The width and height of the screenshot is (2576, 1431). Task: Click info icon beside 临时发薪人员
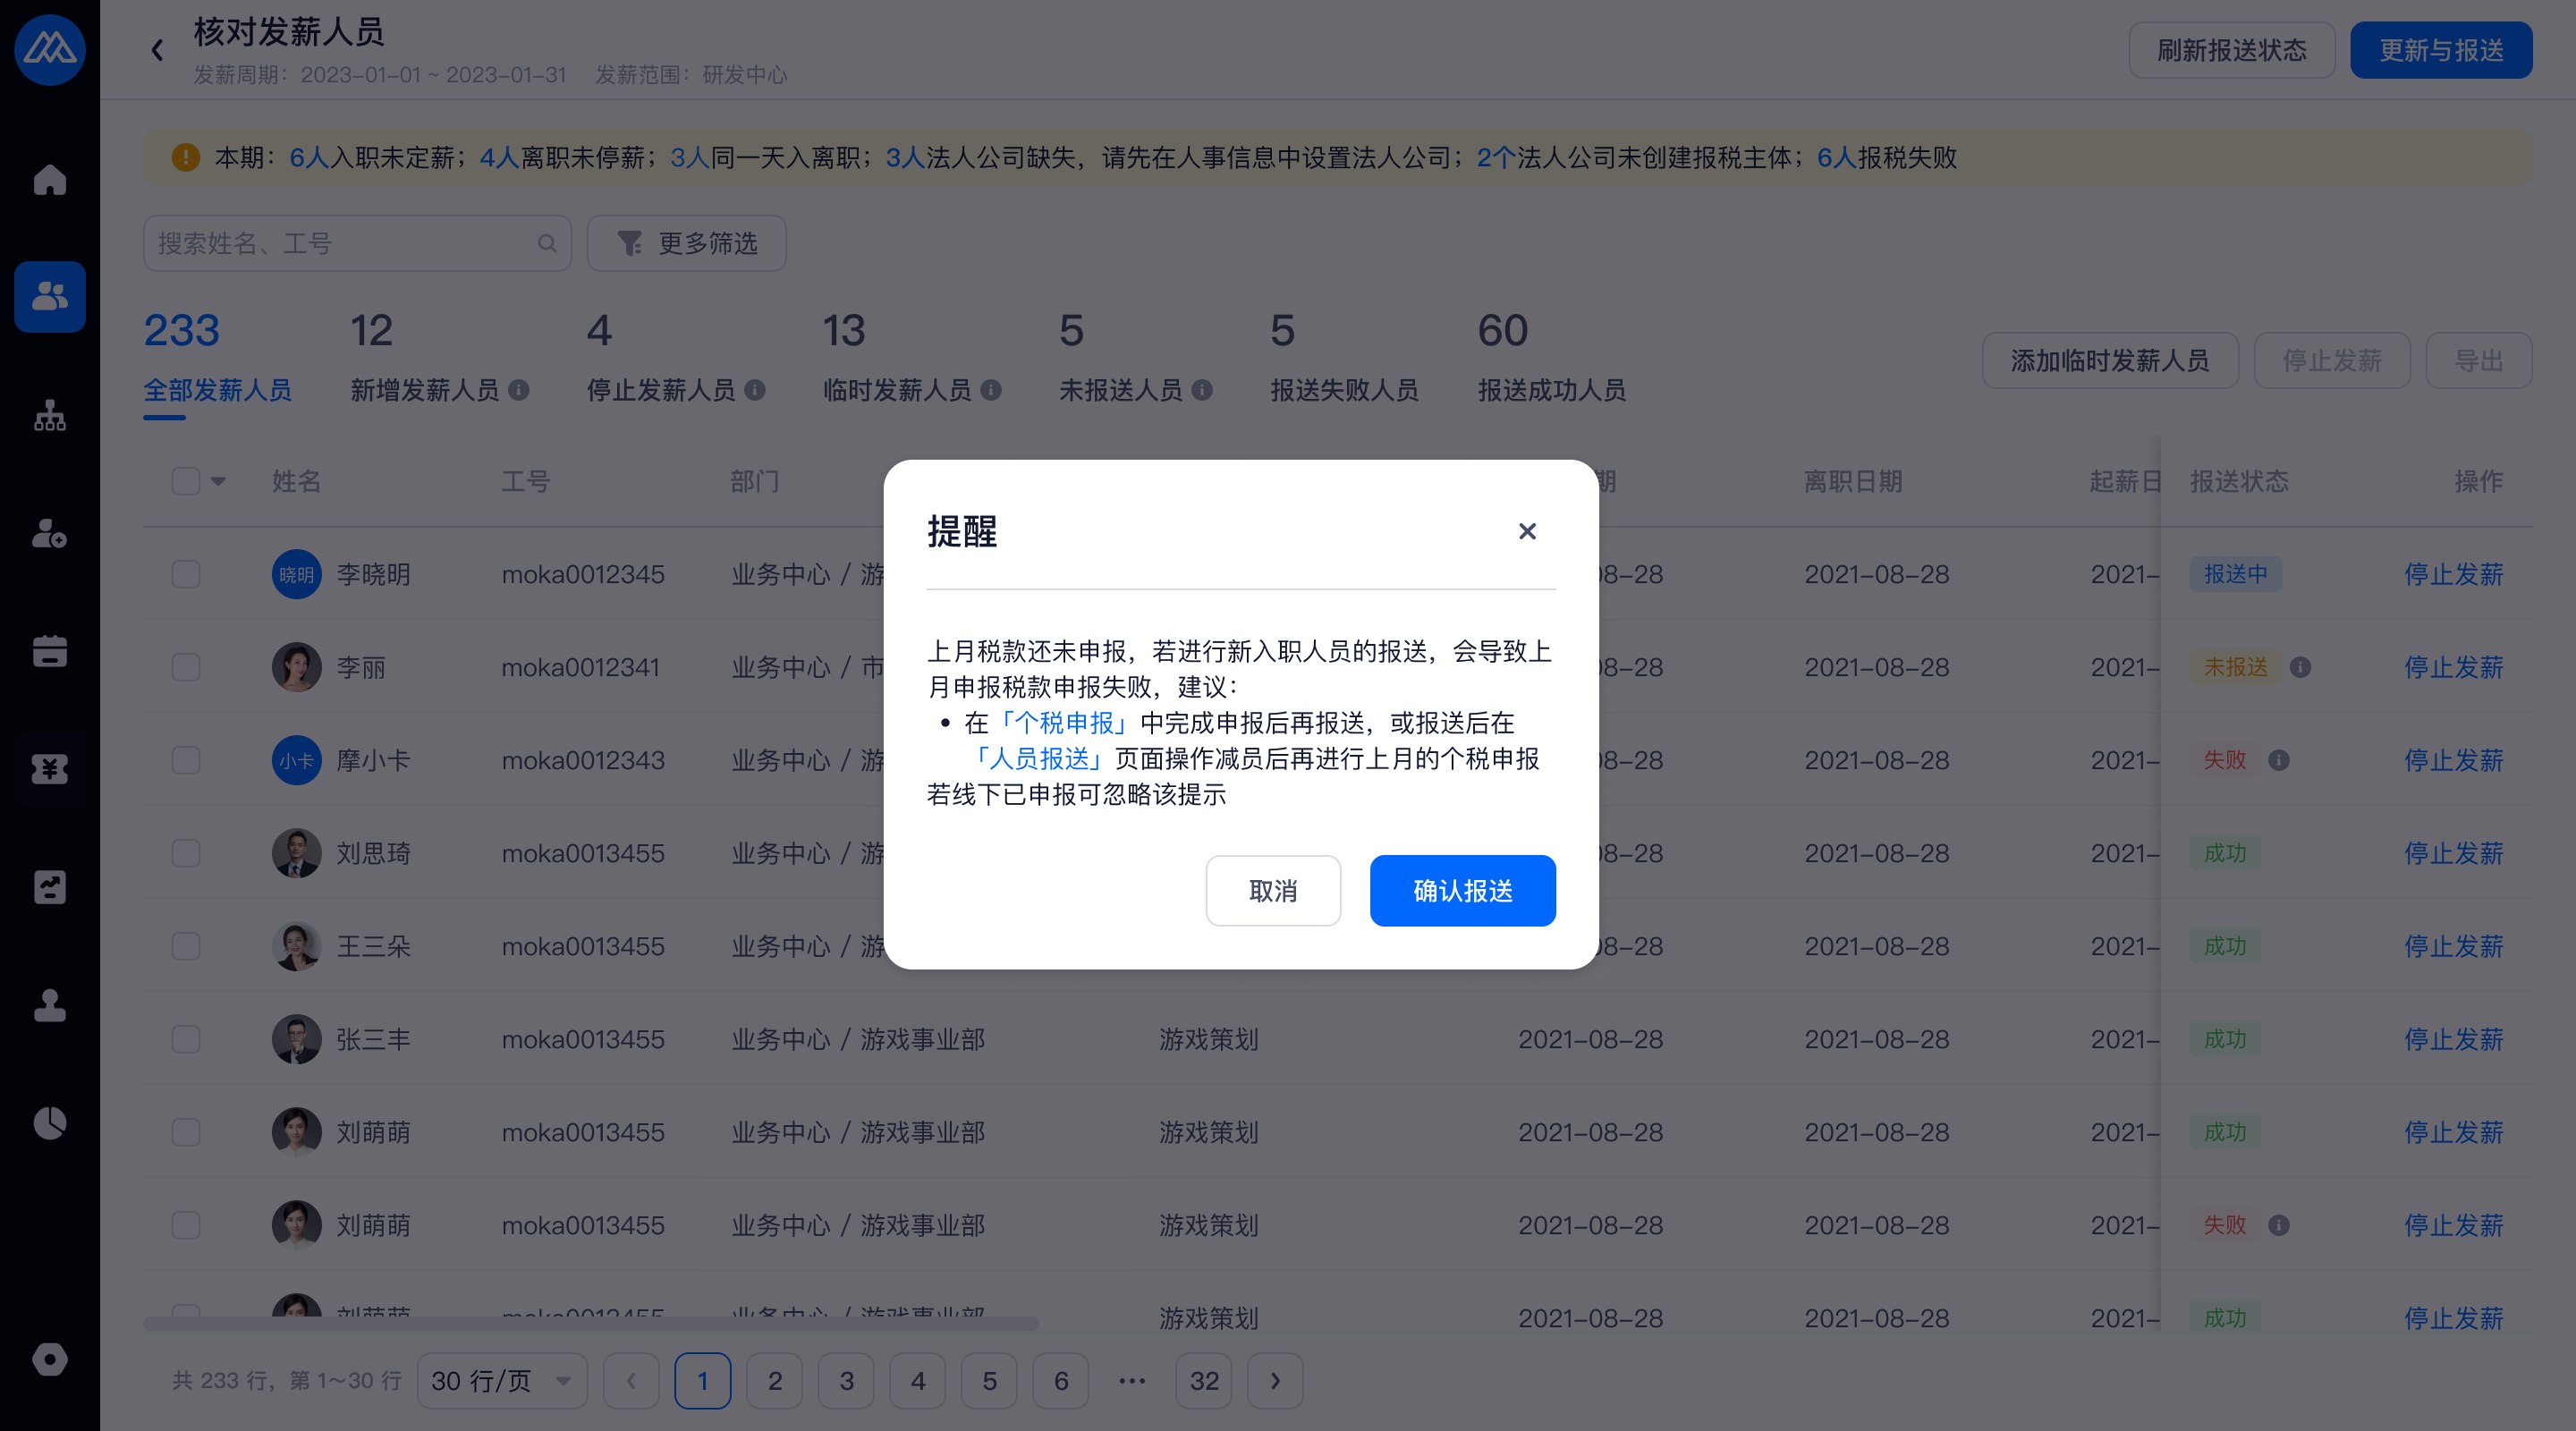(991, 390)
